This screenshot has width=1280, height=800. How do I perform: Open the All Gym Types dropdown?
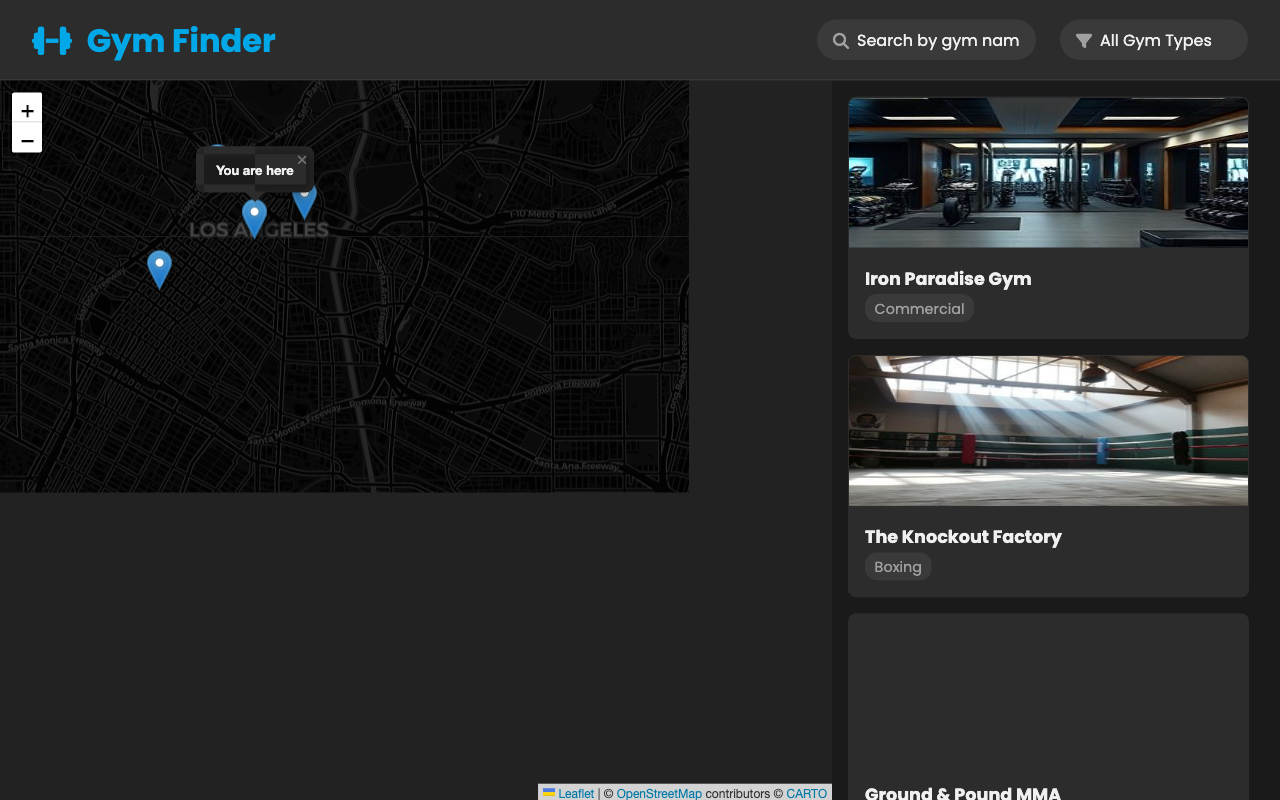tap(1154, 40)
